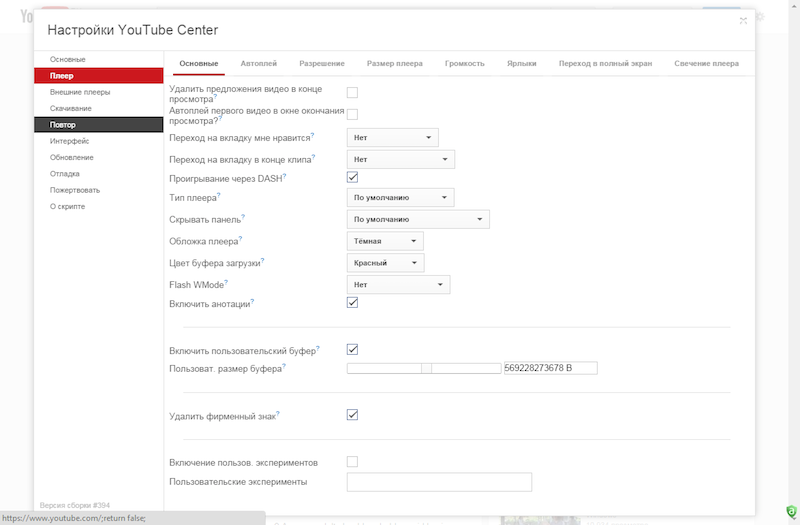Screen dimensions: 800x525
Task: Show help for Скрывать панель option
Action: point(243,216)
